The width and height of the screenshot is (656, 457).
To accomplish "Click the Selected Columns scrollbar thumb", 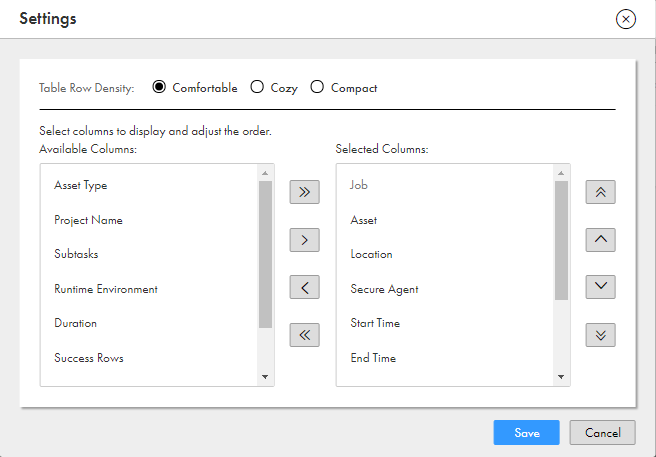I will click(x=561, y=240).
